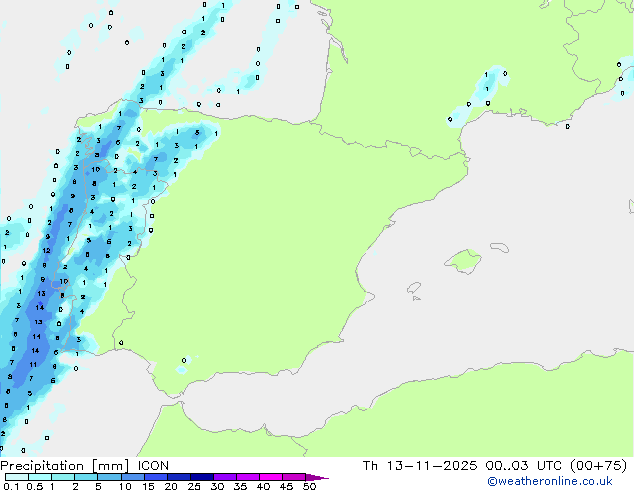Click the '40' legend scale label
634x490 pixels.
click(263, 486)
